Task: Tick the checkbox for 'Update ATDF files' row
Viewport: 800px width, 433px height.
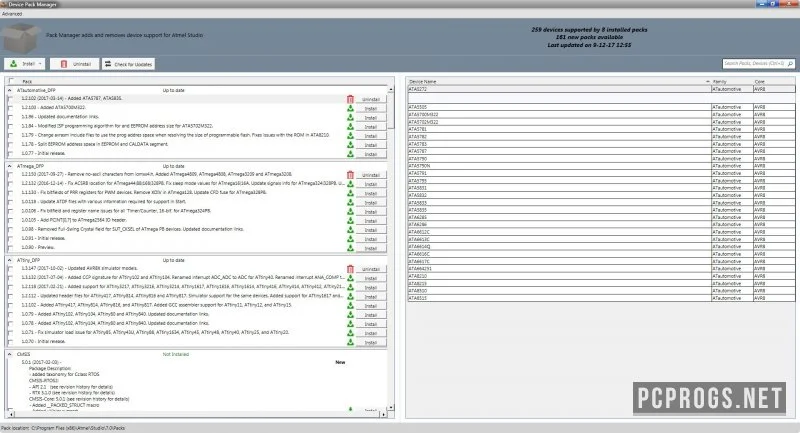Action: [10, 201]
